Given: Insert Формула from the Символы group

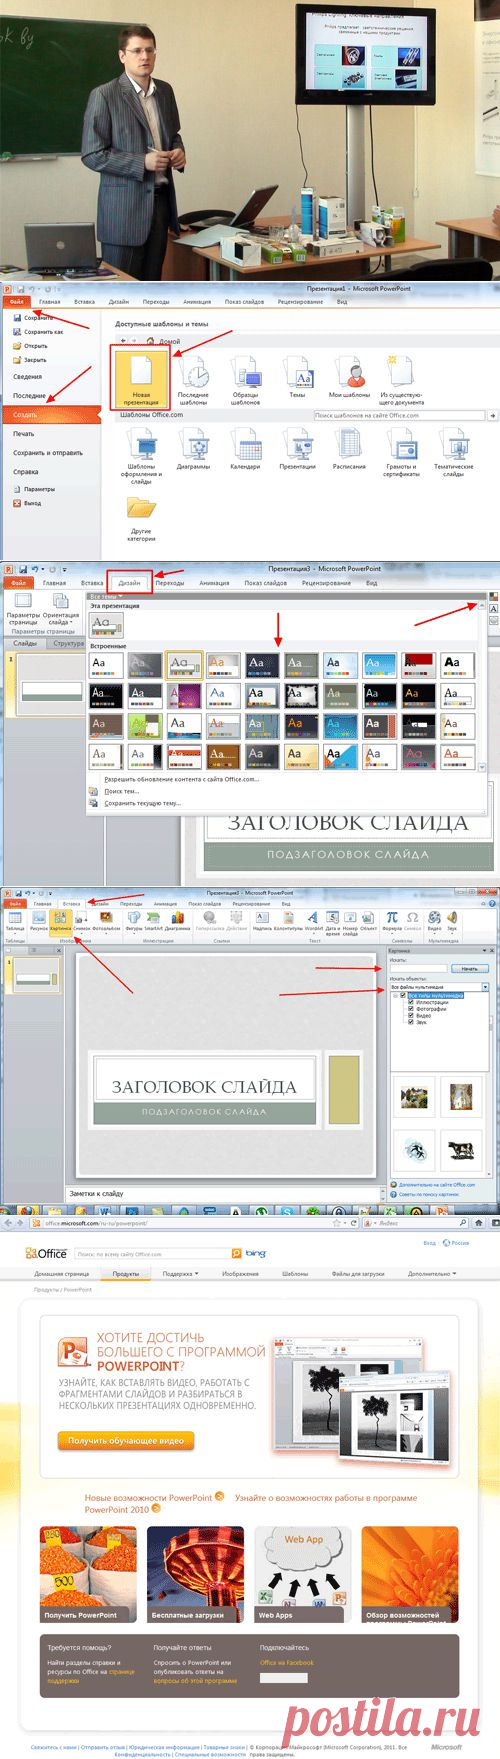Looking at the screenshot, I should pos(392,920).
